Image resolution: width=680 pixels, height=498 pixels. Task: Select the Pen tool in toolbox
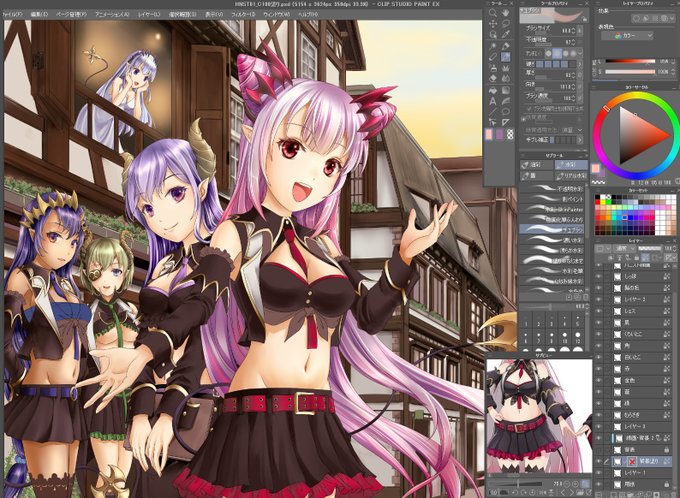[505, 46]
